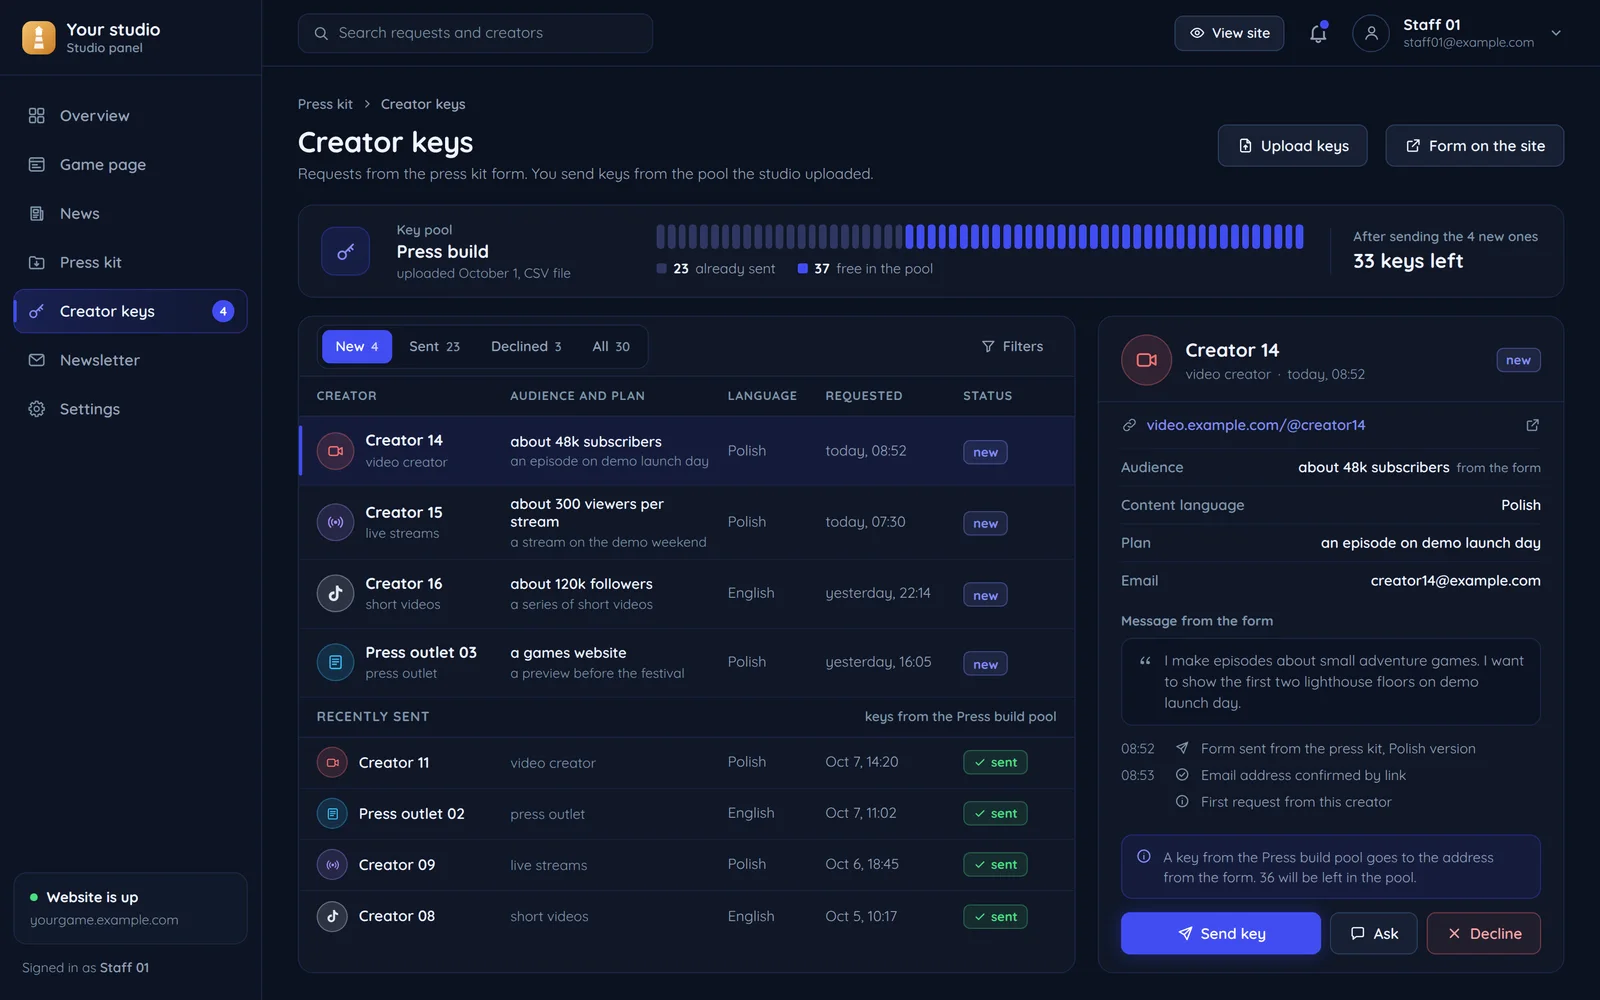Click the new badge in Creator 14 details

click(x=1518, y=360)
